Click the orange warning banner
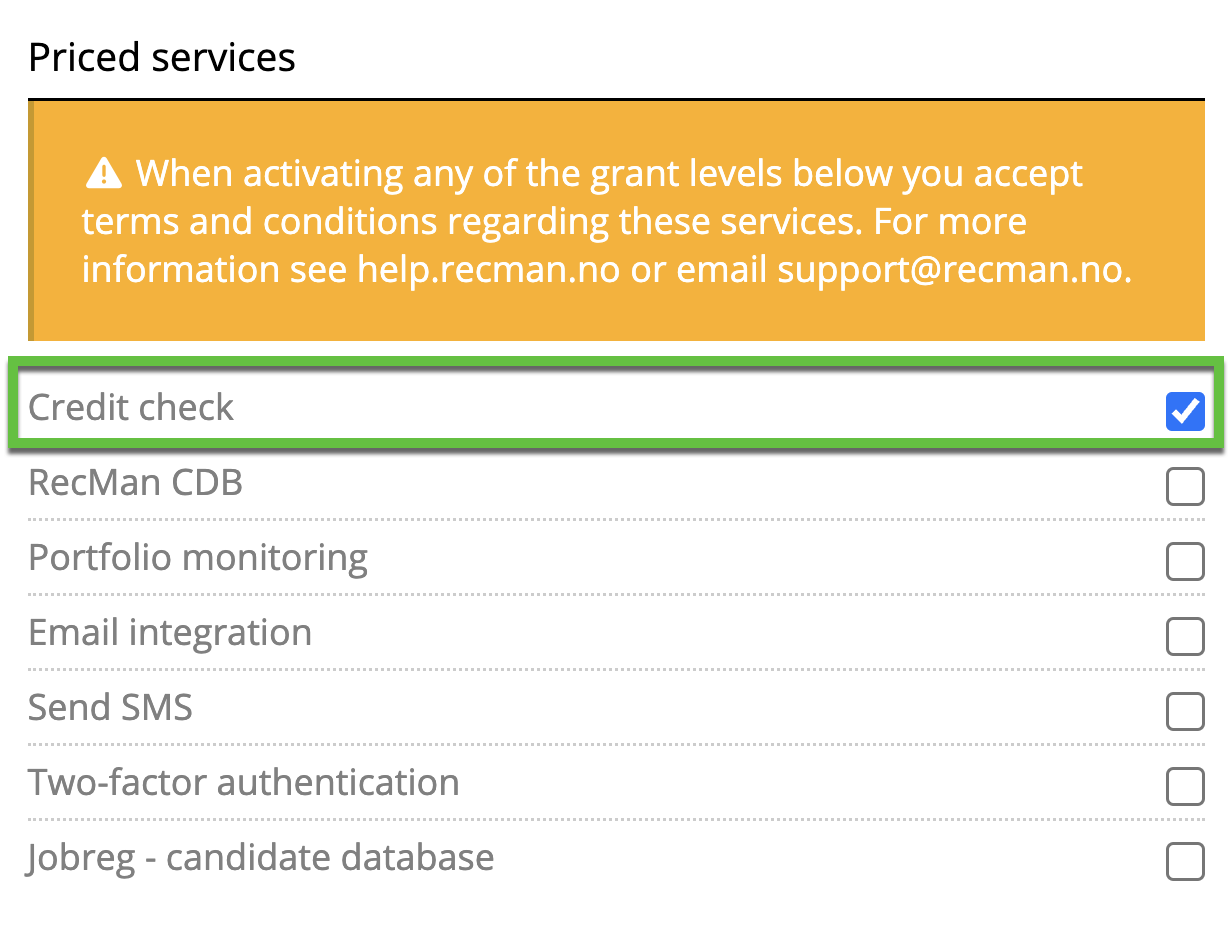The height and width of the screenshot is (926, 1230). click(615, 220)
